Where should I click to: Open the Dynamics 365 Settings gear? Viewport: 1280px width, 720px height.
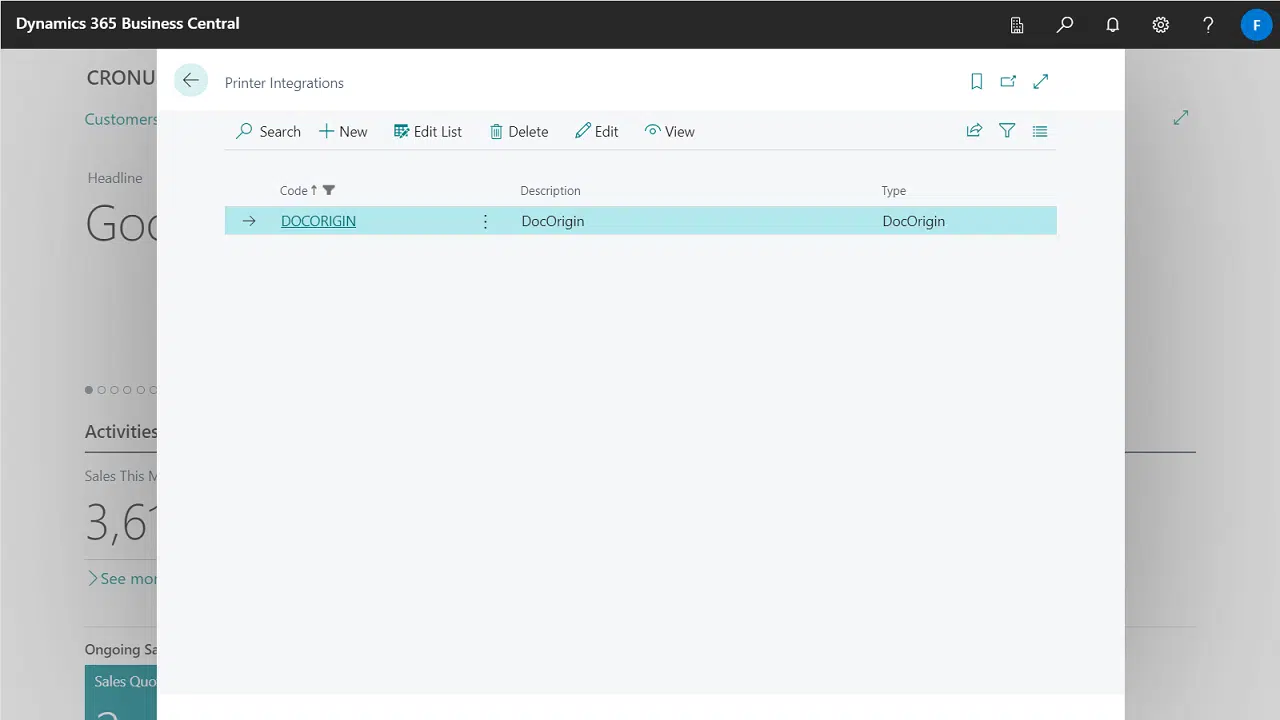click(1160, 24)
